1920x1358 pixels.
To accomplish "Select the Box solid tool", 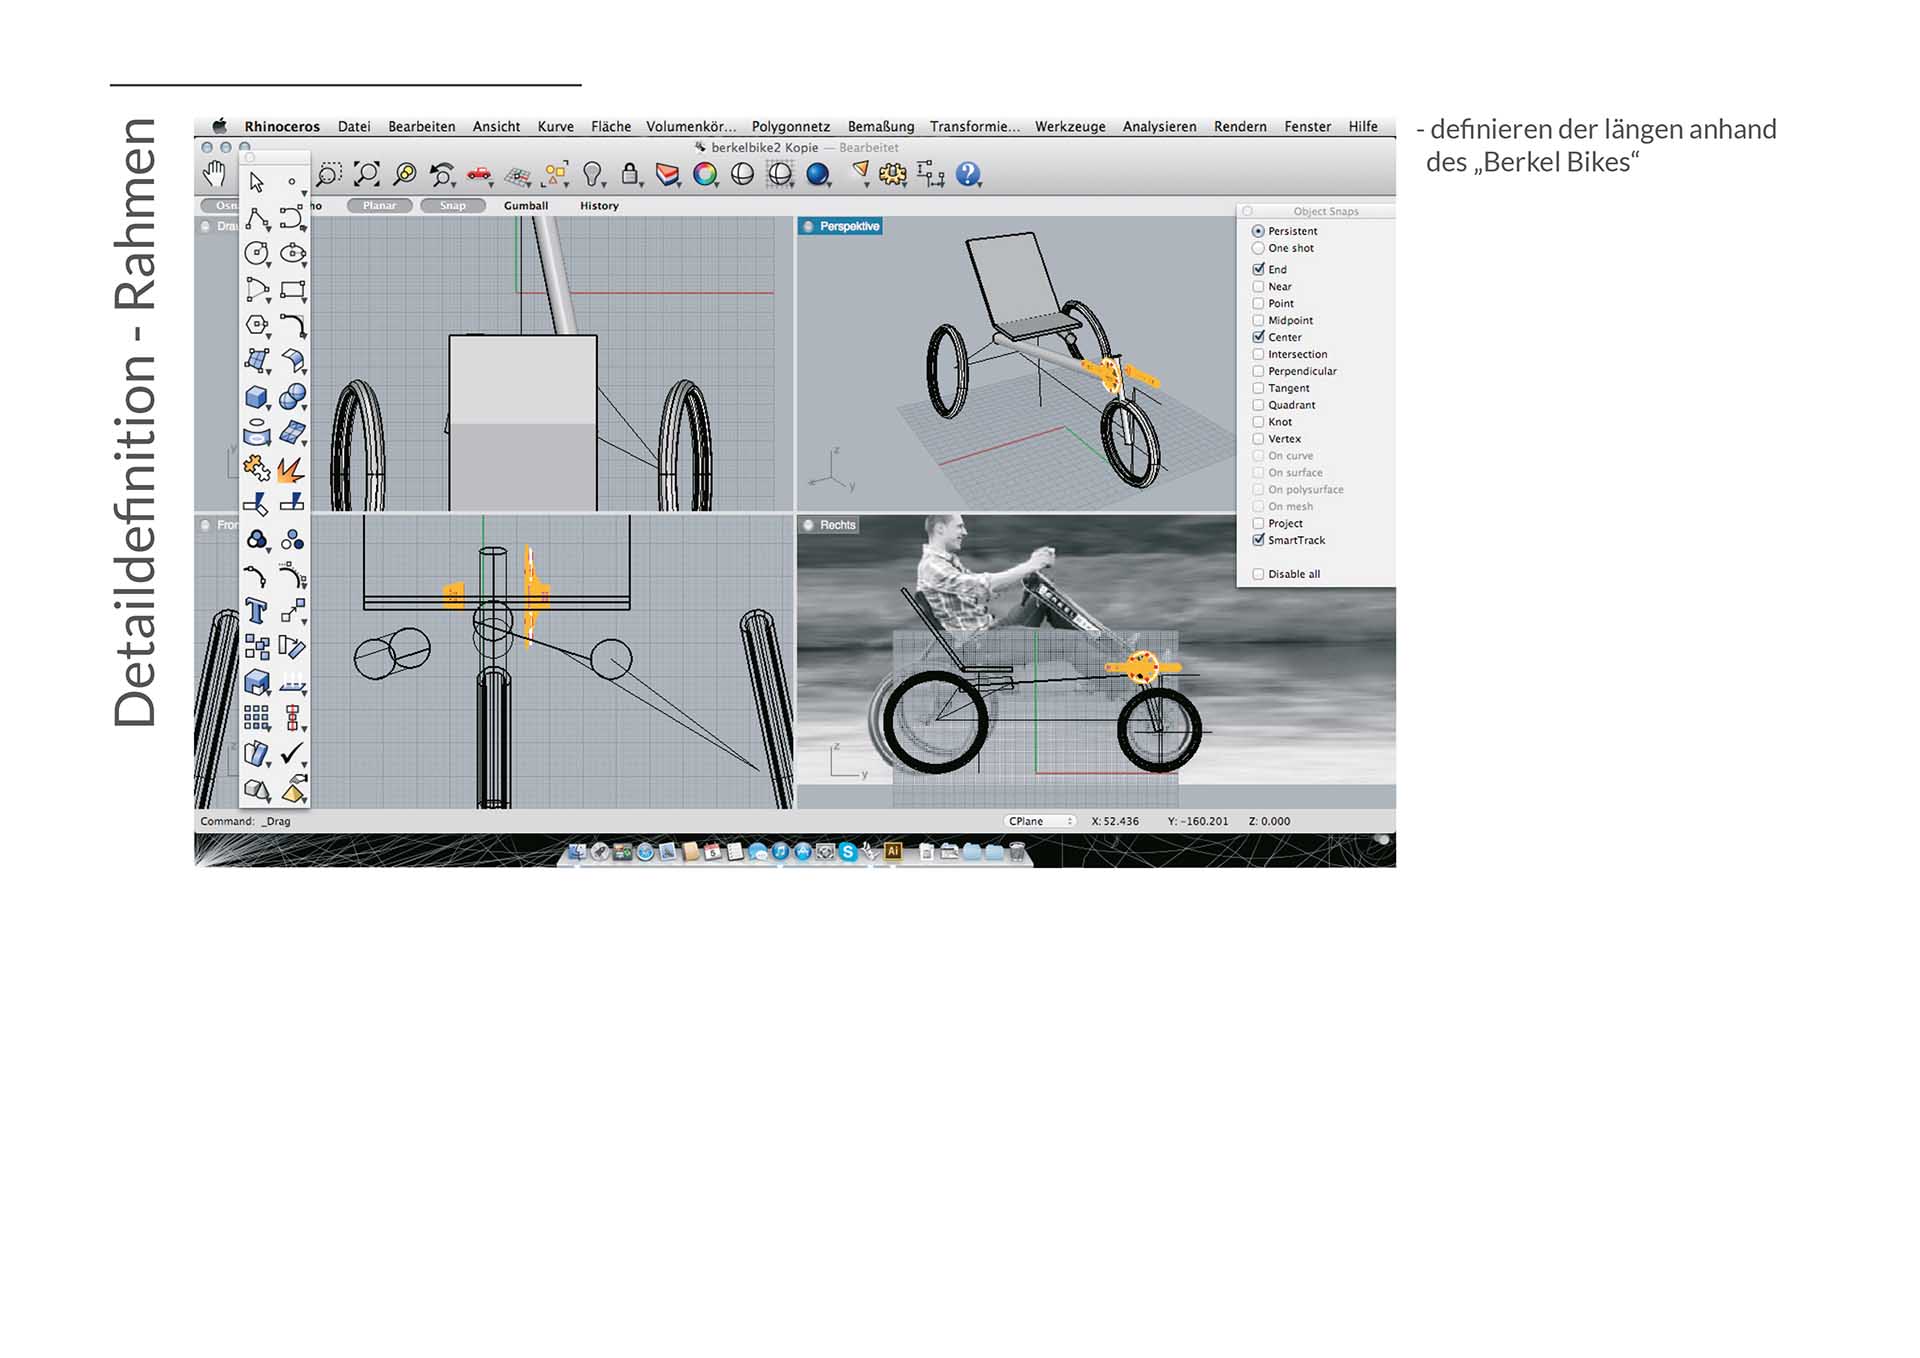I will click(x=257, y=397).
